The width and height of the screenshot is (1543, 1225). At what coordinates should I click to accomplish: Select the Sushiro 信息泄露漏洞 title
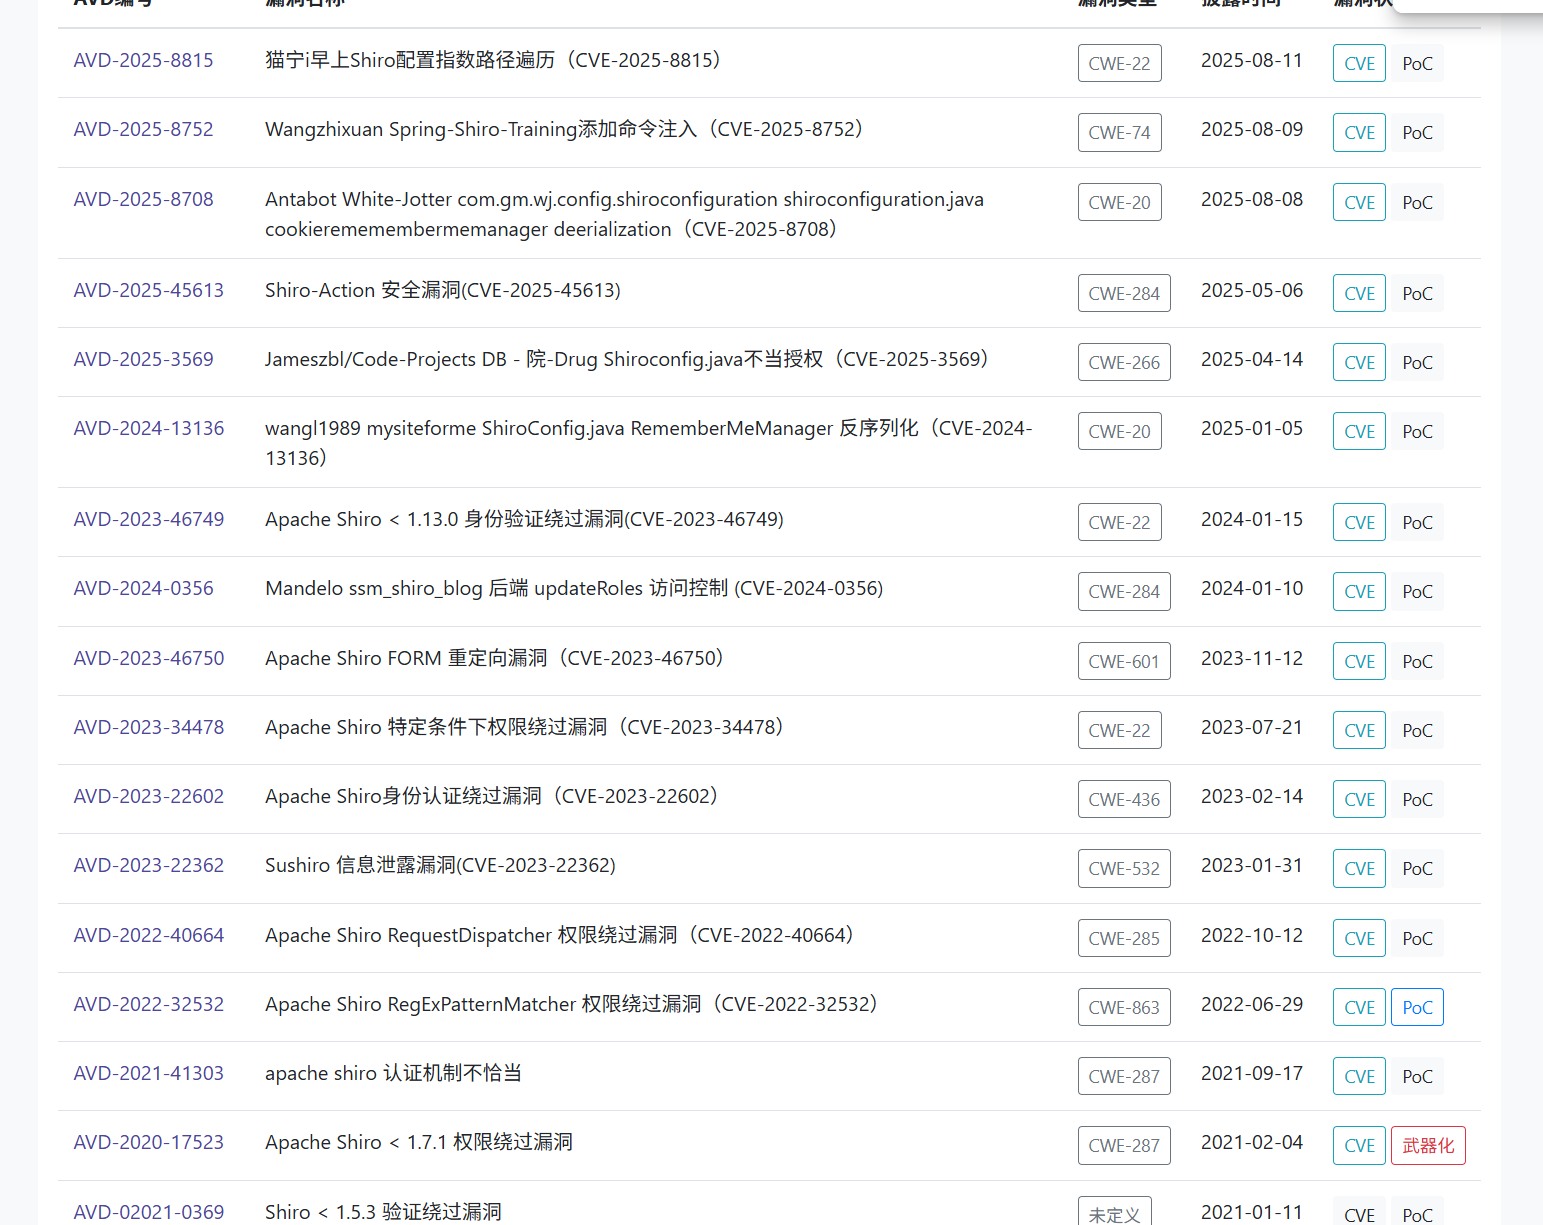[x=440, y=865]
